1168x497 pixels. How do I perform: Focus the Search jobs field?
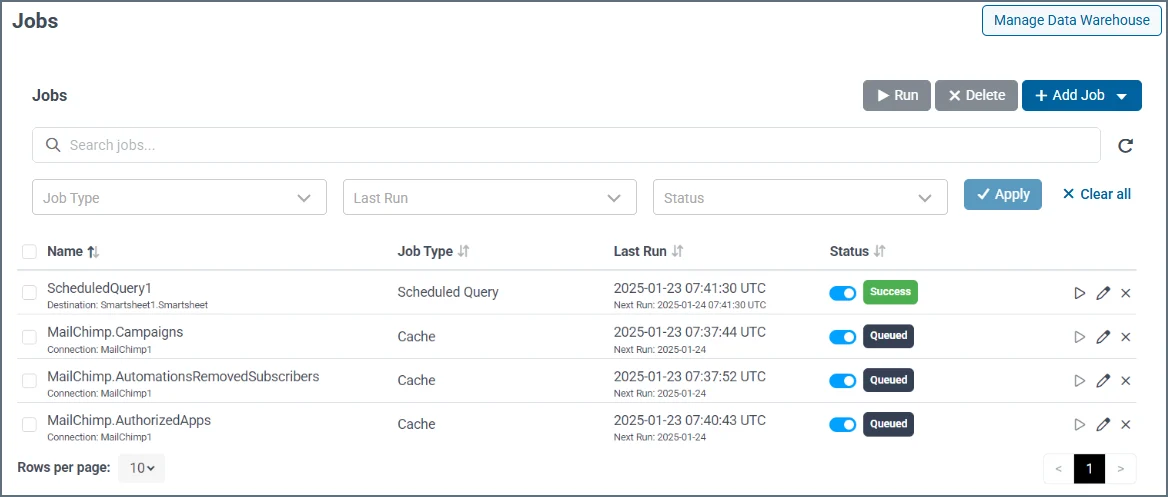[x=566, y=145]
